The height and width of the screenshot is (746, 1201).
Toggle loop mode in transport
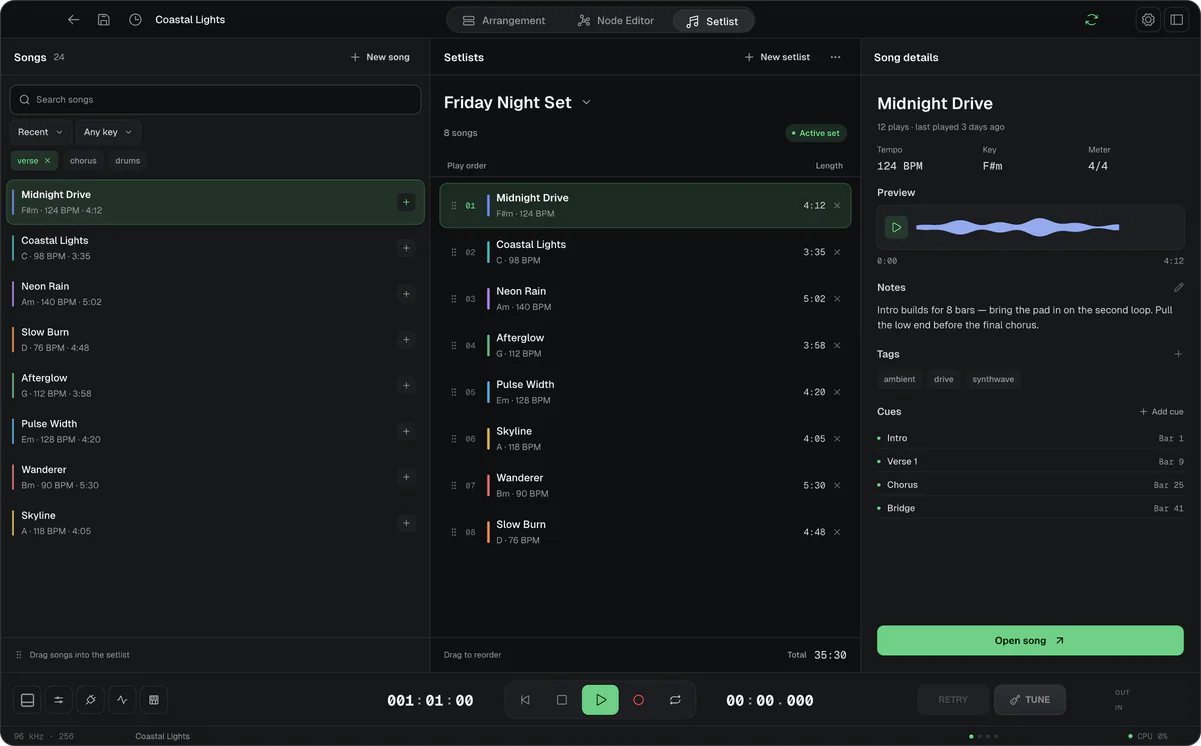coord(675,700)
